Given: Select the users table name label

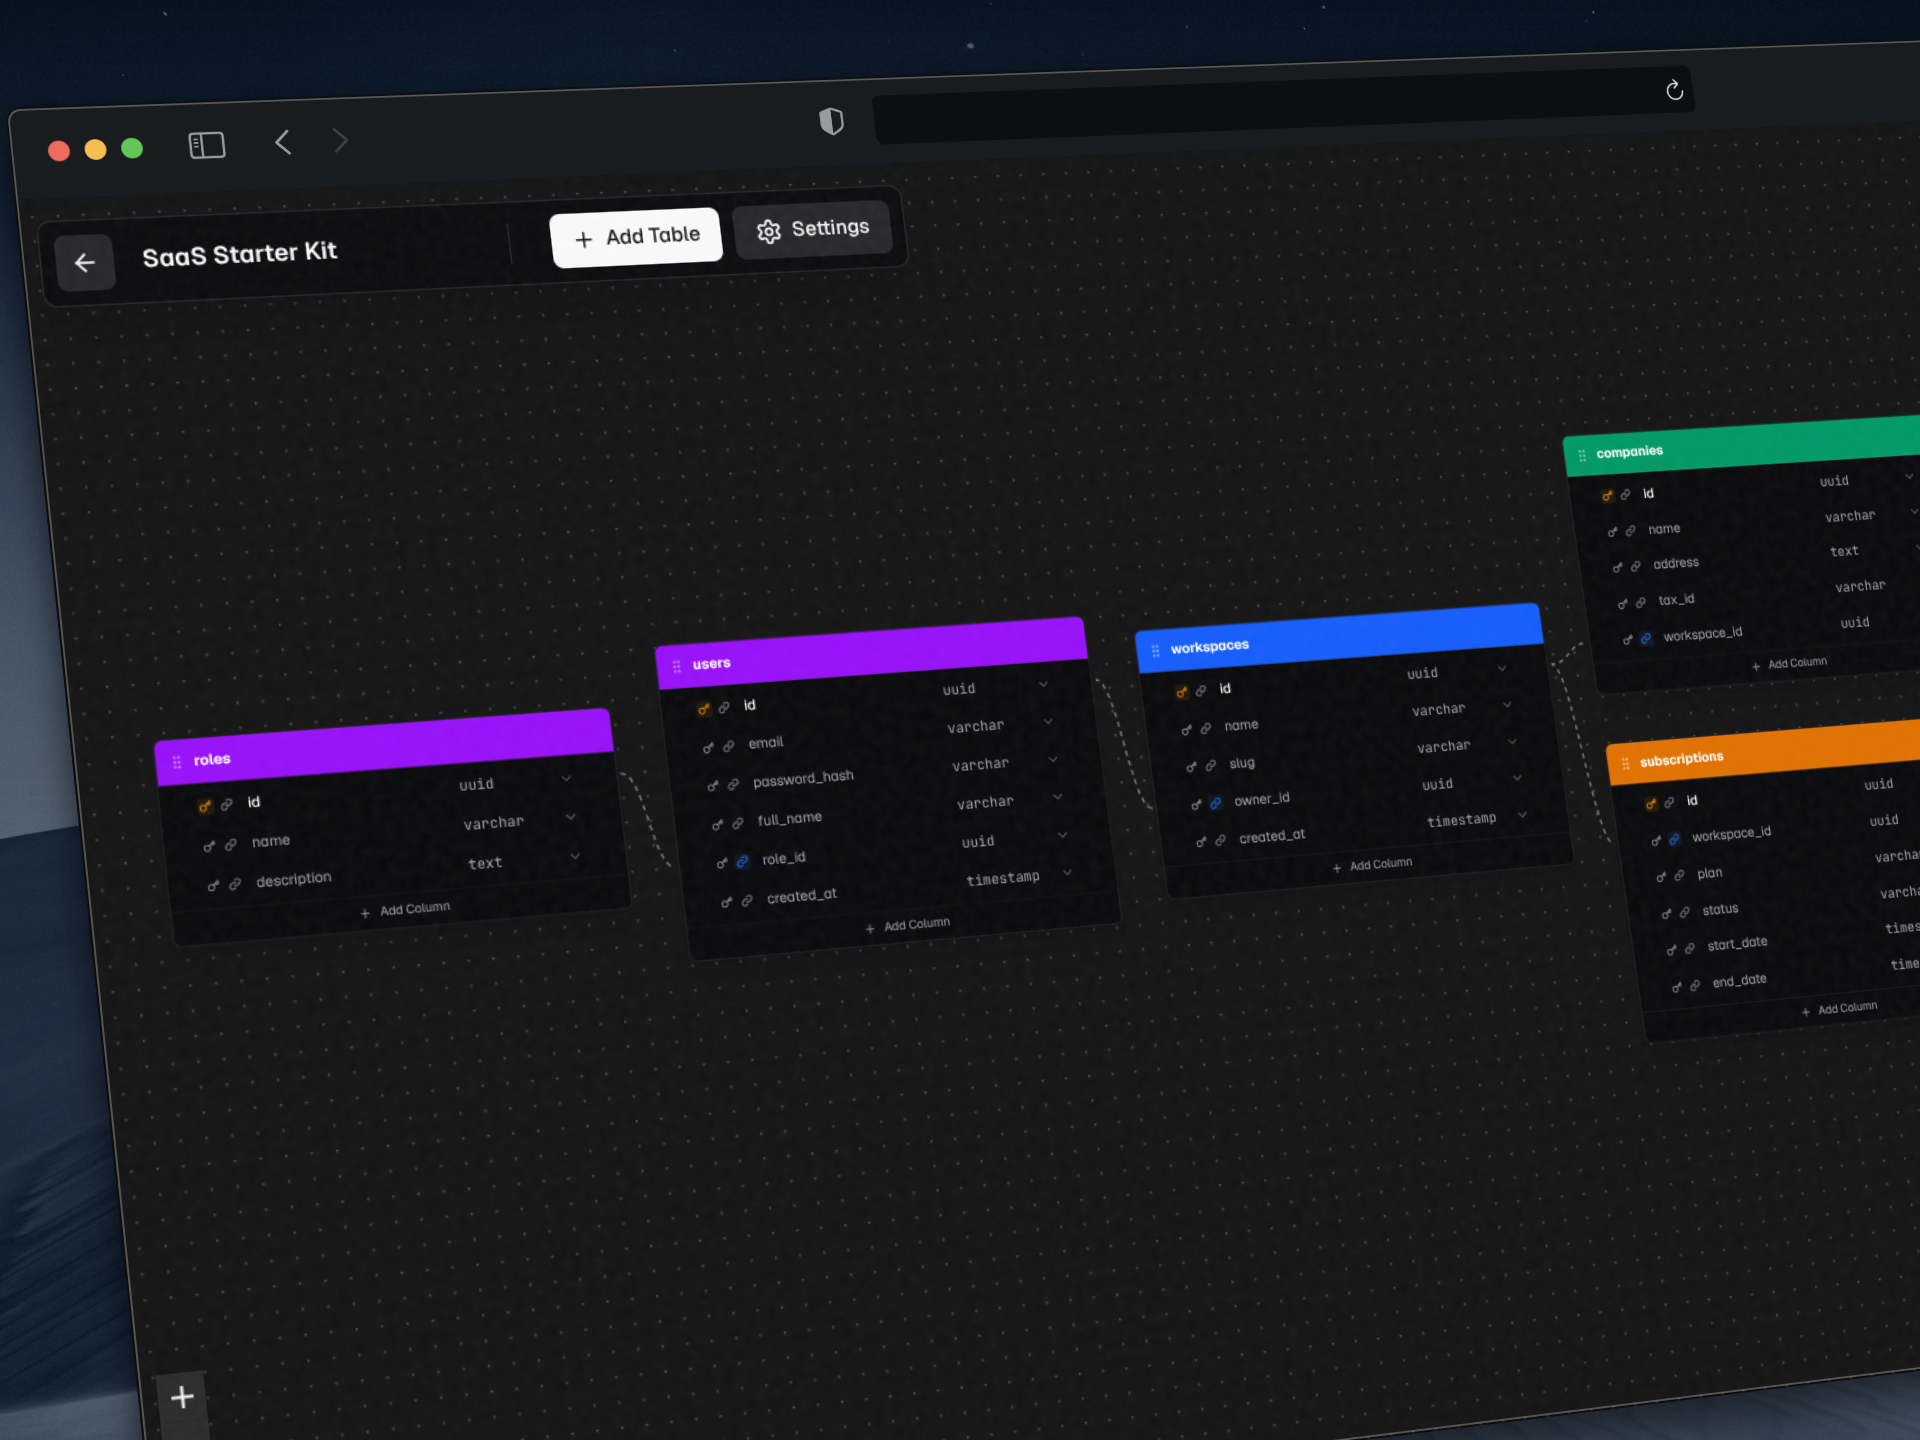Looking at the screenshot, I should point(711,663).
